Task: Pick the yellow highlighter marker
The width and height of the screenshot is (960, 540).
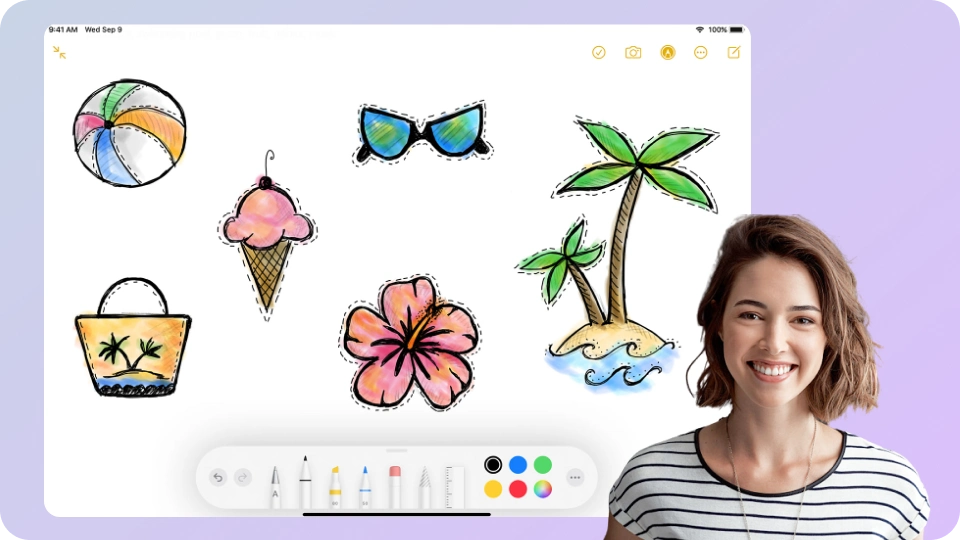Action: point(335,487)
